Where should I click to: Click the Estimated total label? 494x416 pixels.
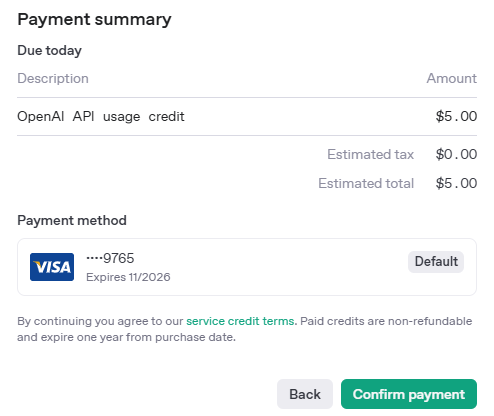(x=366, y=183)
